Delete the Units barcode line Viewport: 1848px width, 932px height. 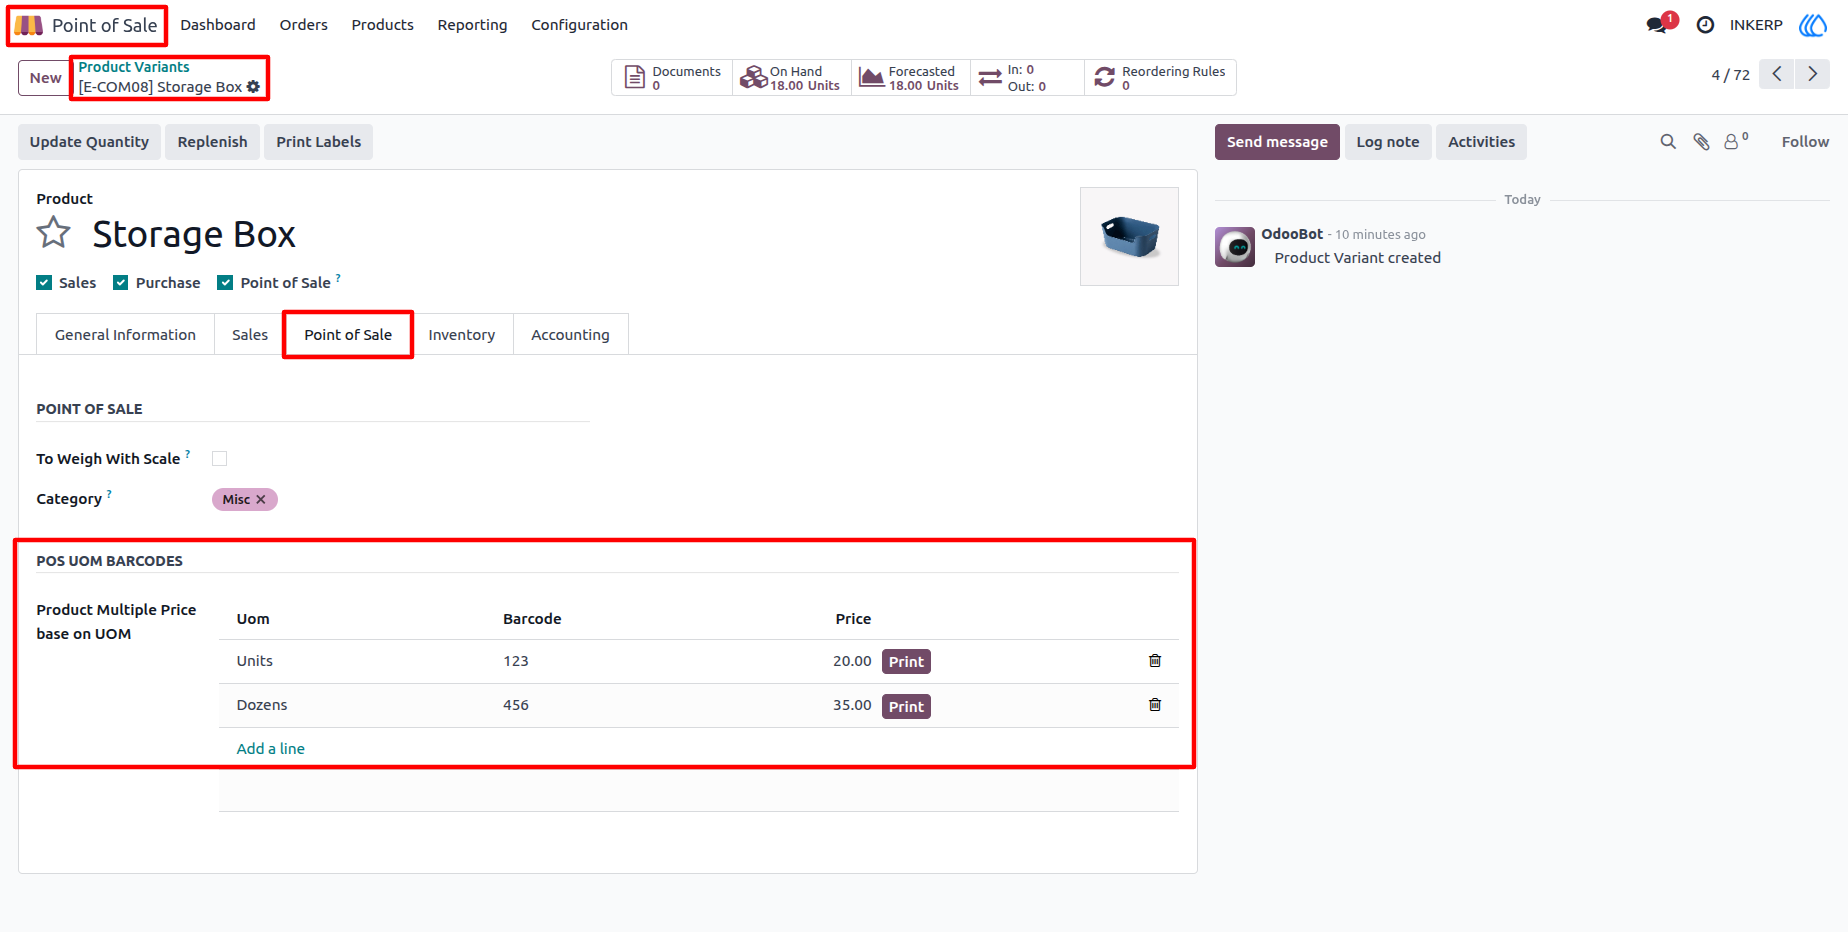(1155, 661)
